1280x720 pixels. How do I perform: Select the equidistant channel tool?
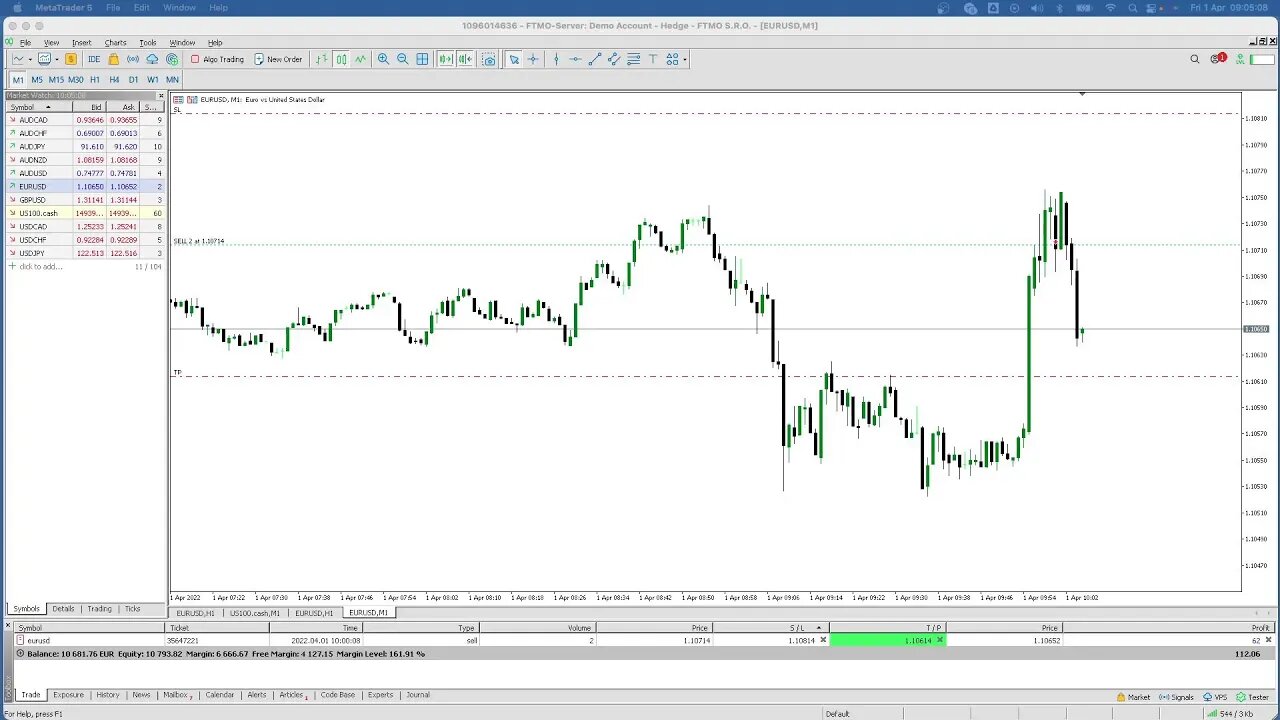(614, 59)
